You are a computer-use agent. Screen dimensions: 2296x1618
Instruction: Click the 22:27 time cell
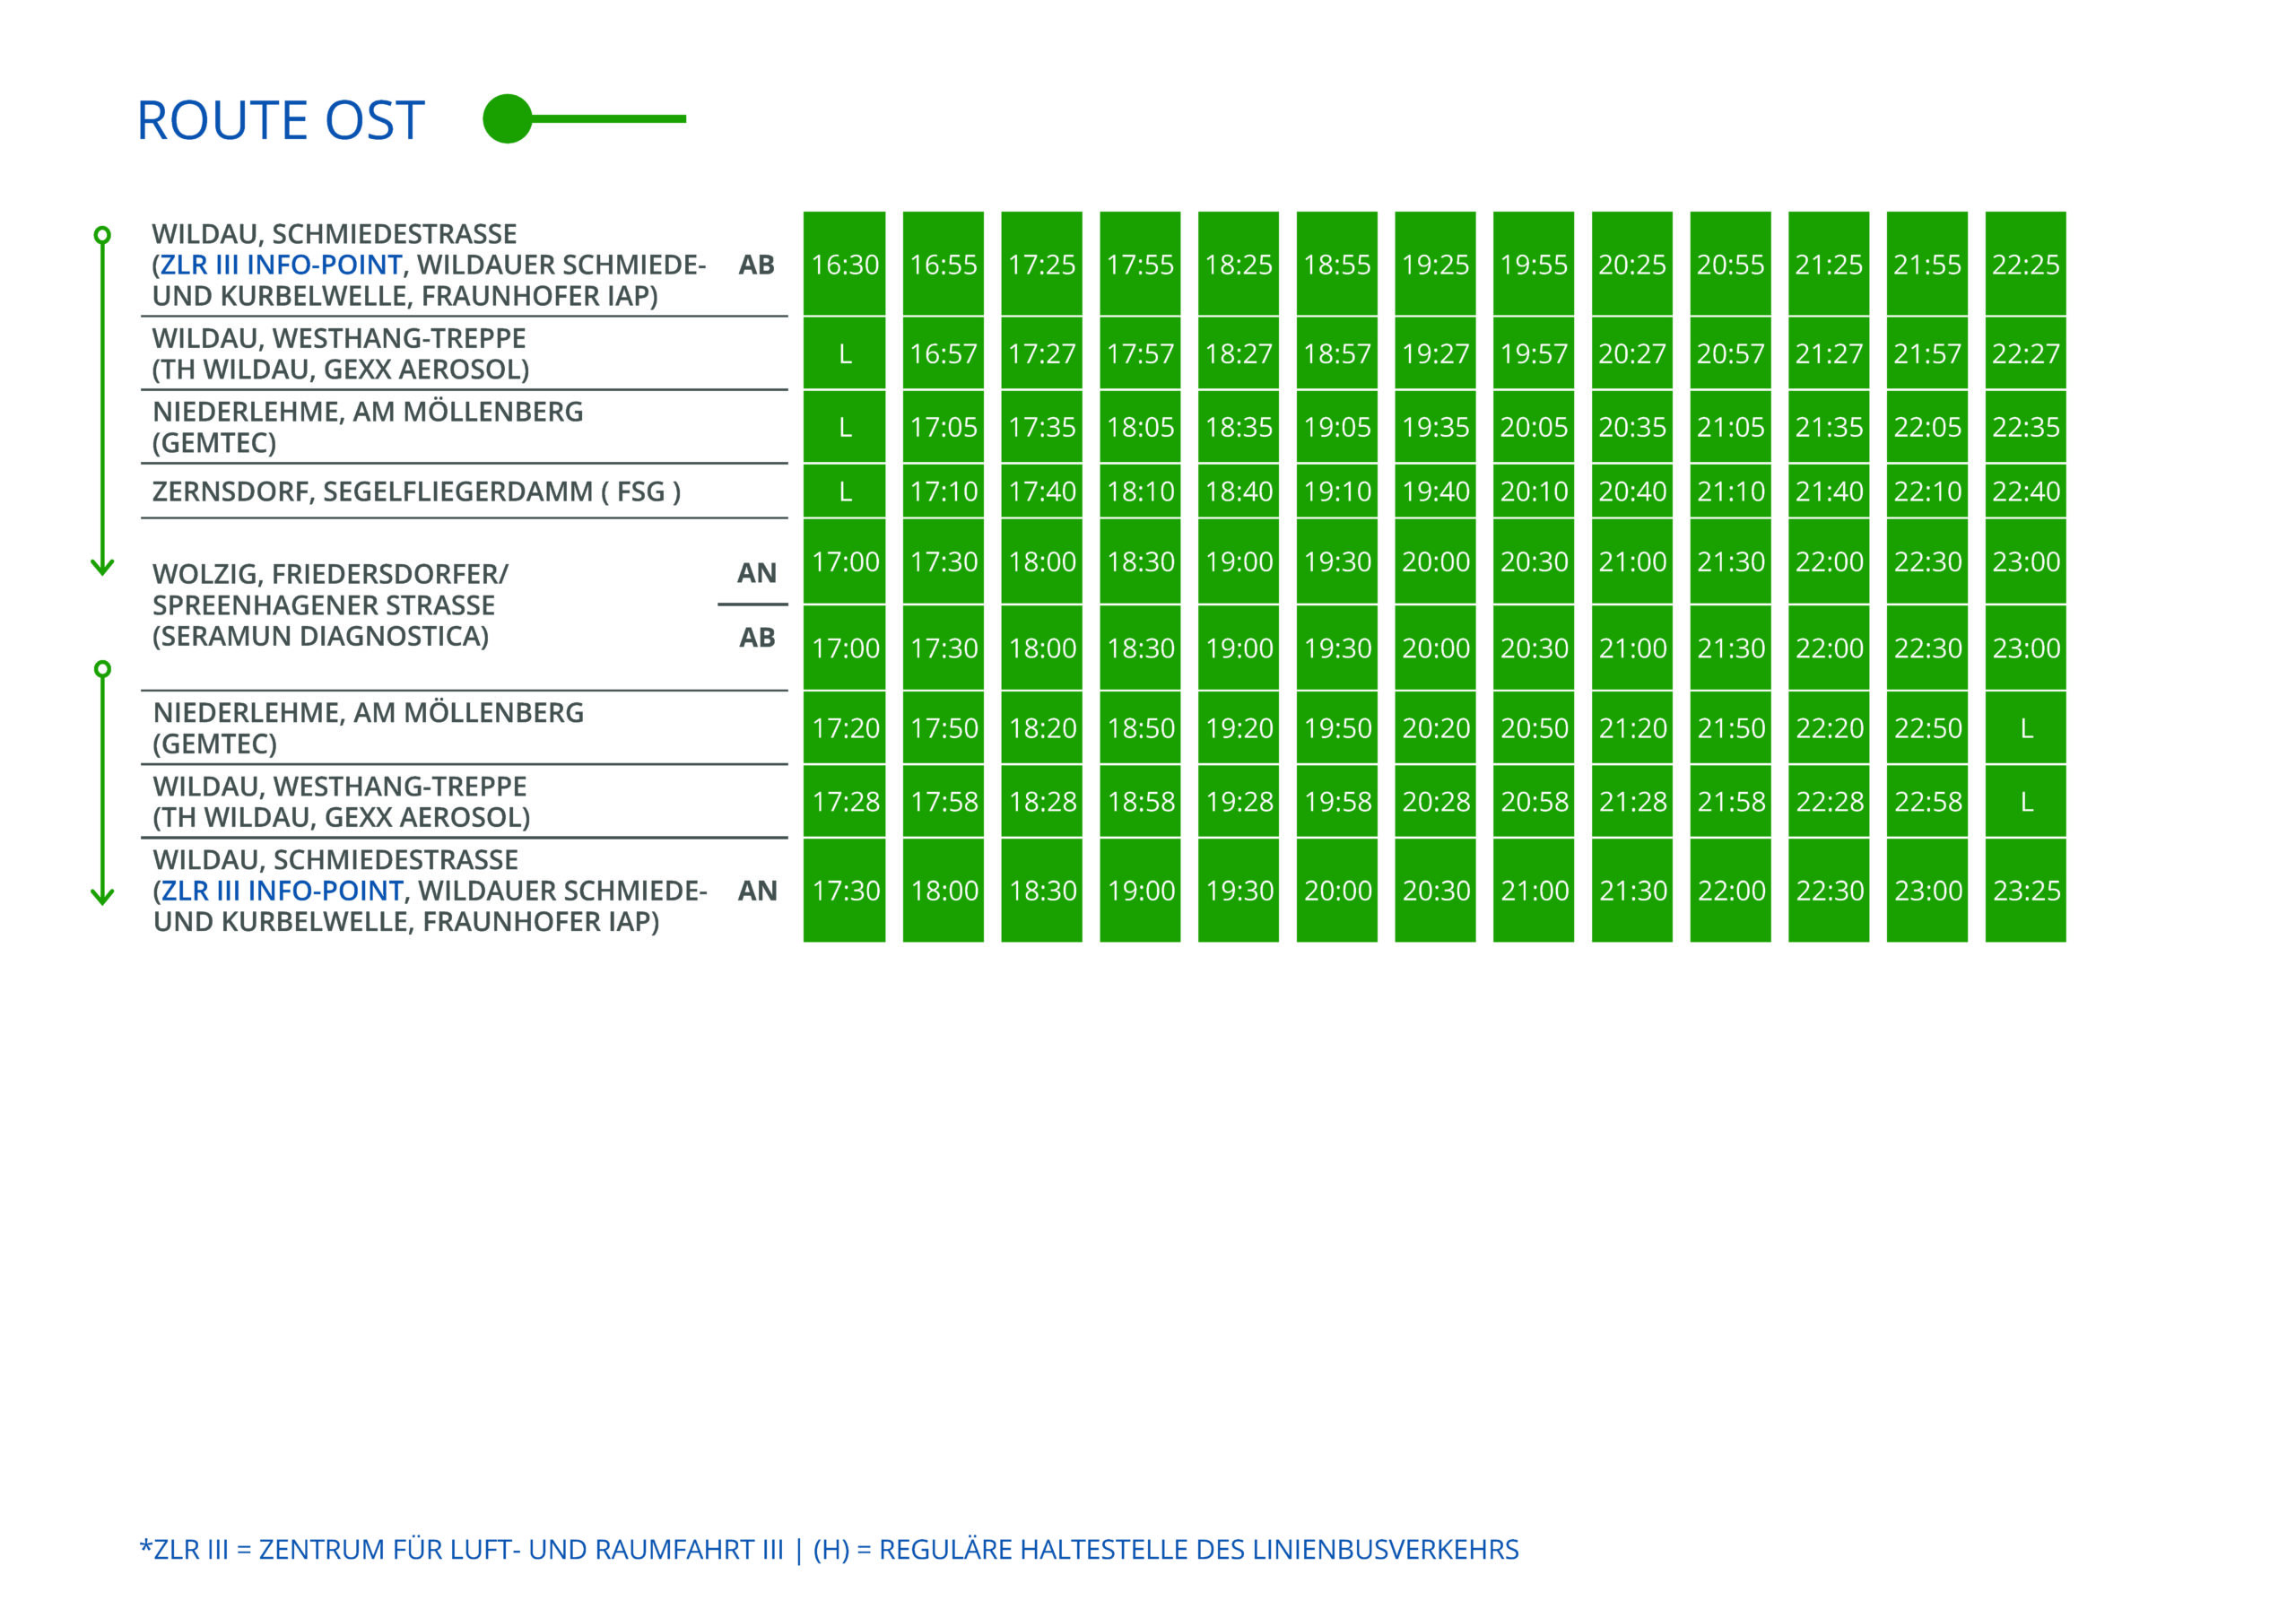click(x=2026, y=354)
